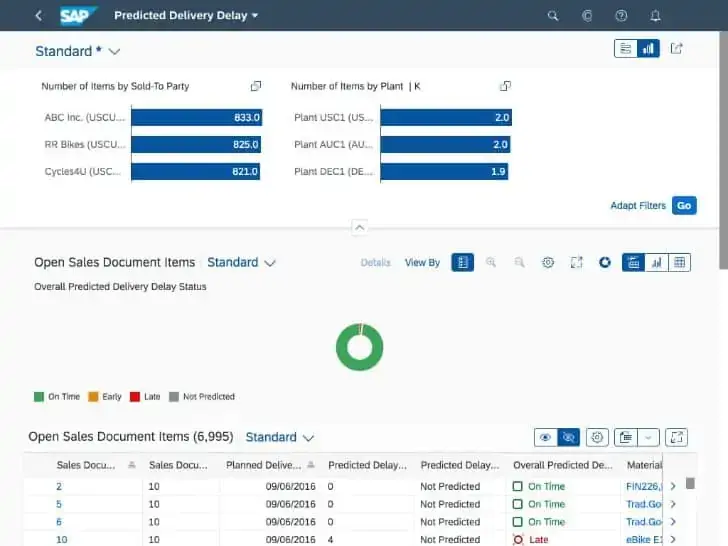Switch to hybrid chart and table view

point(633,262)
